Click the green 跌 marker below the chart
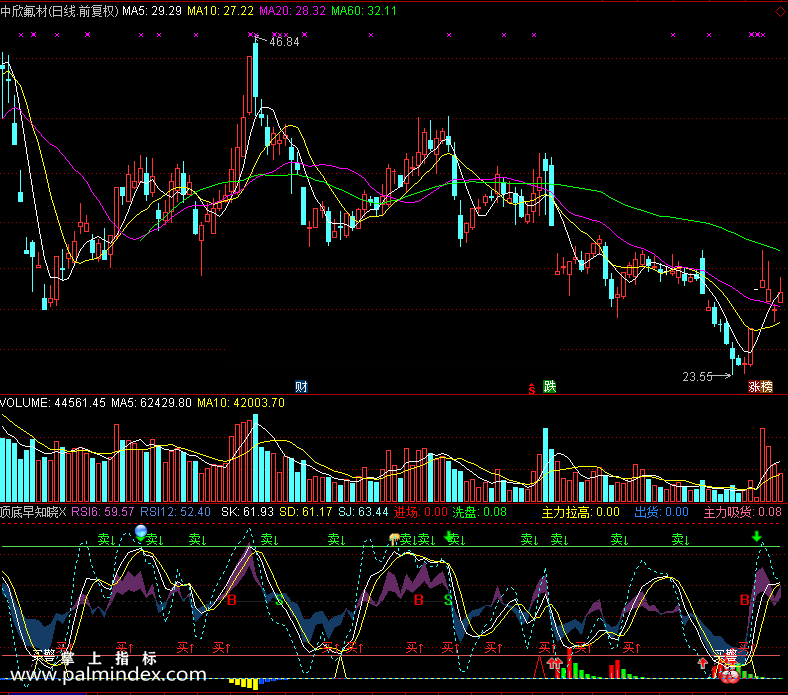The width and height of the screenshot is (788, 695). tap(549, 386)
